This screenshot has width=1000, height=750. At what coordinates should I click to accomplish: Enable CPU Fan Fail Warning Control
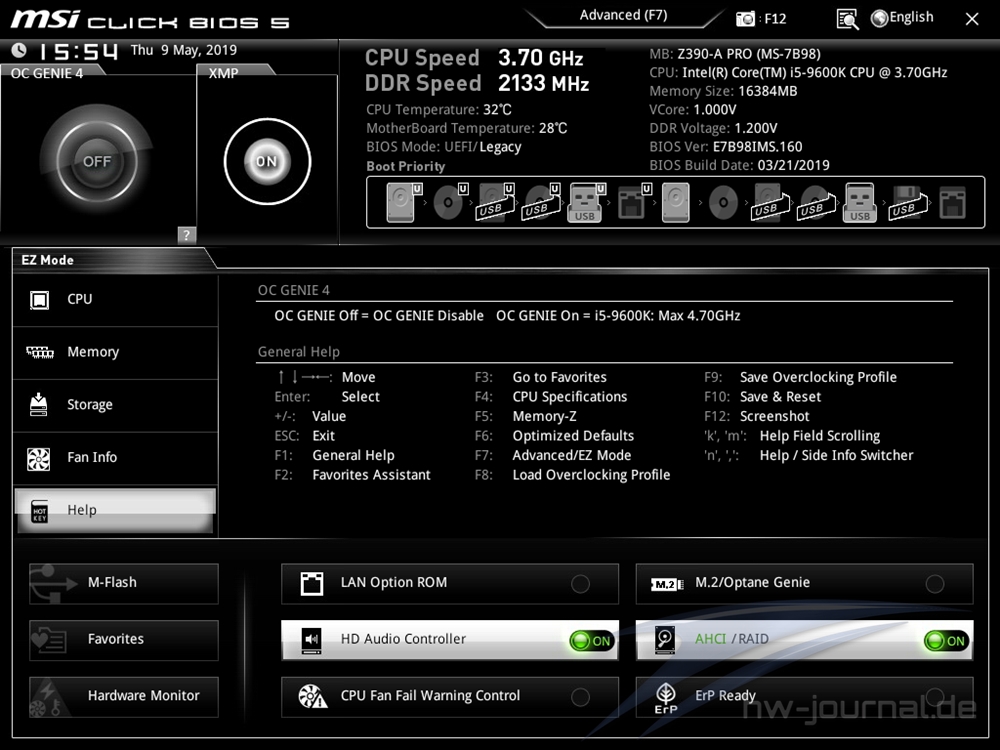[580, 697]
